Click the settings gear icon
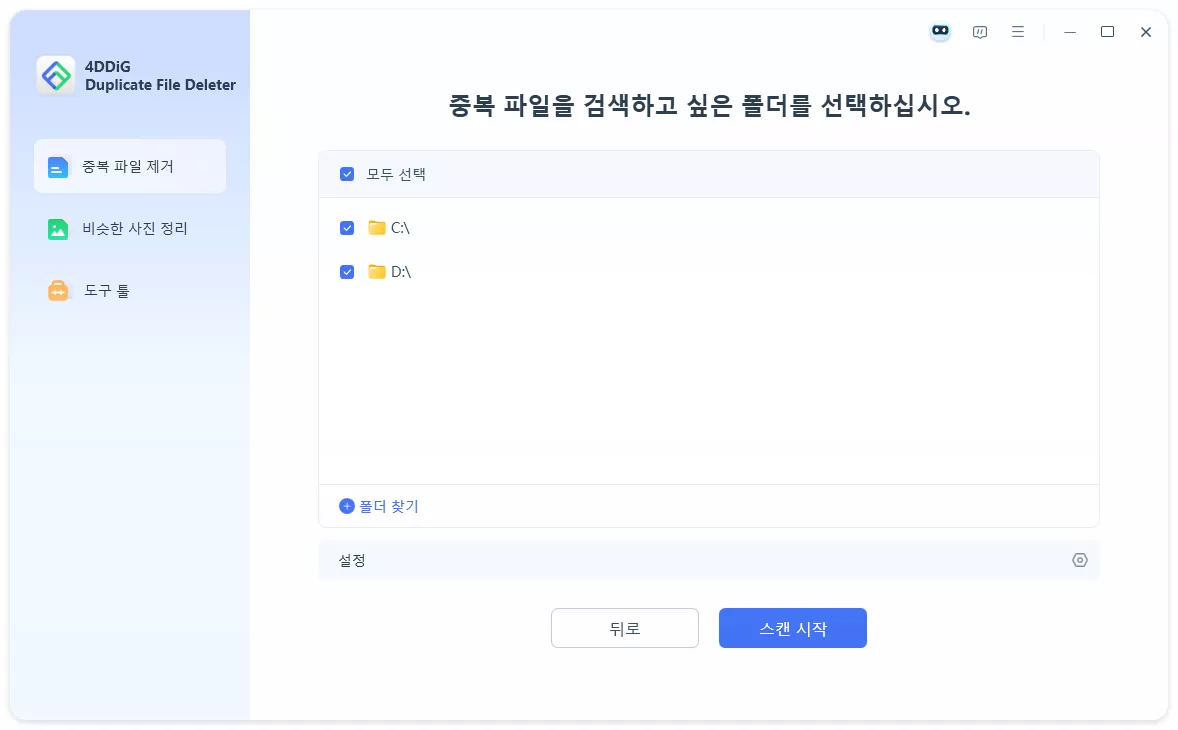Viewport: 1178px width, 730px height. click(x=1079, y=560)
